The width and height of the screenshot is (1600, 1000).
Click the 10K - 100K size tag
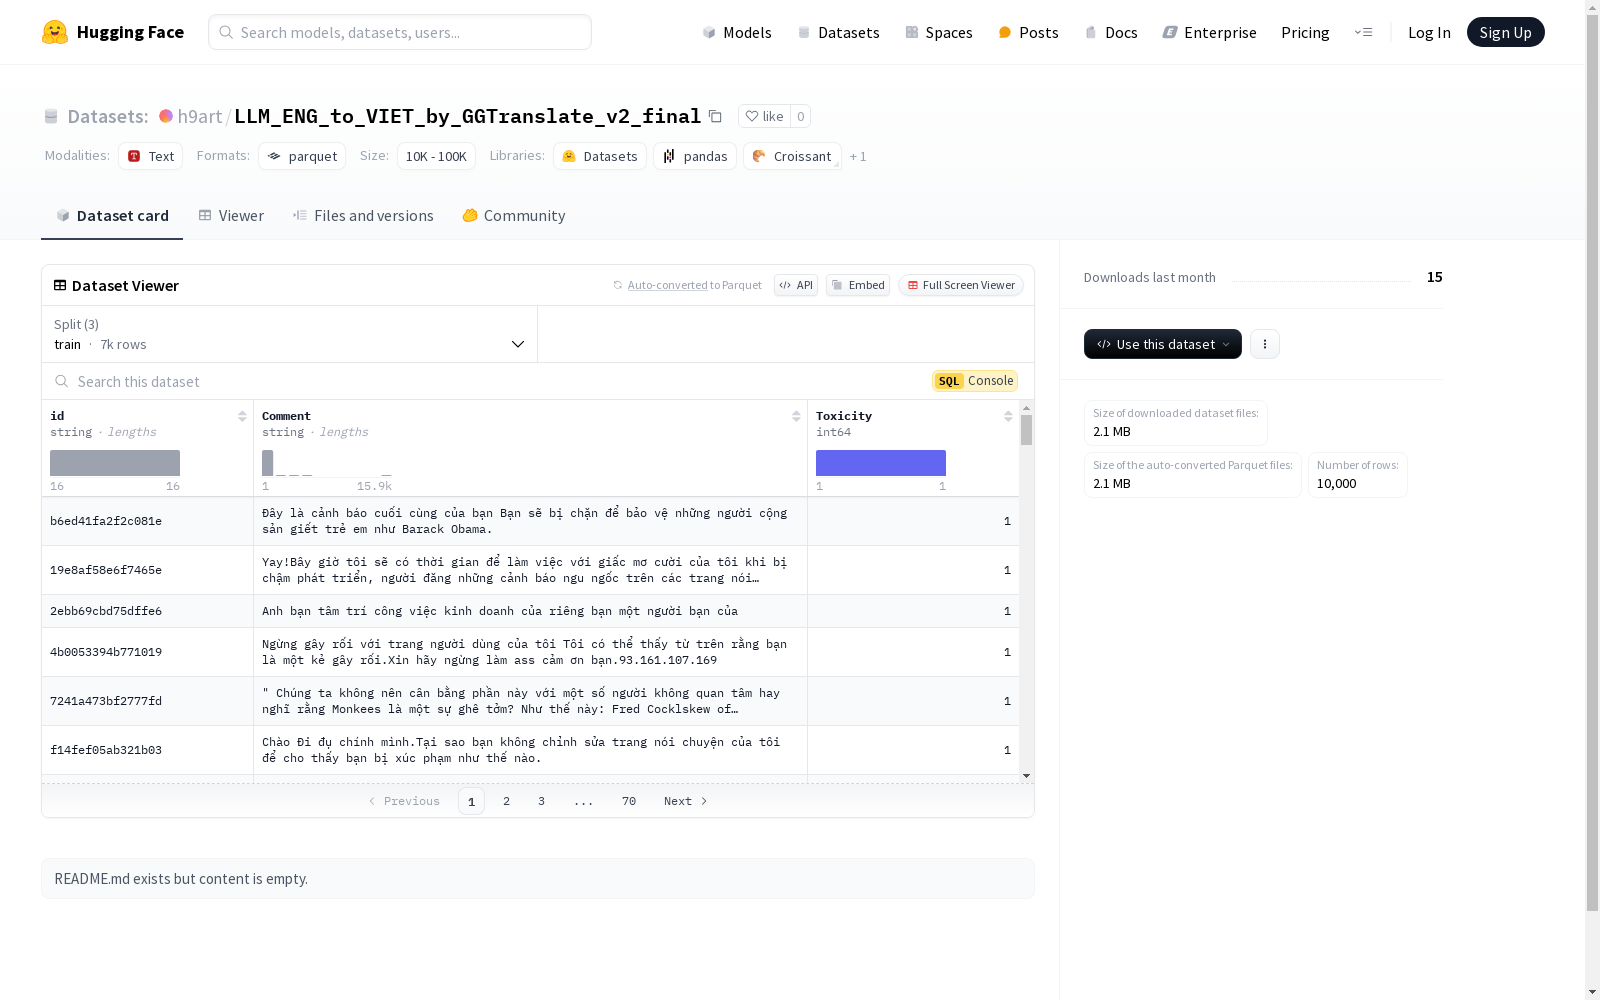(x=436, y=156)
